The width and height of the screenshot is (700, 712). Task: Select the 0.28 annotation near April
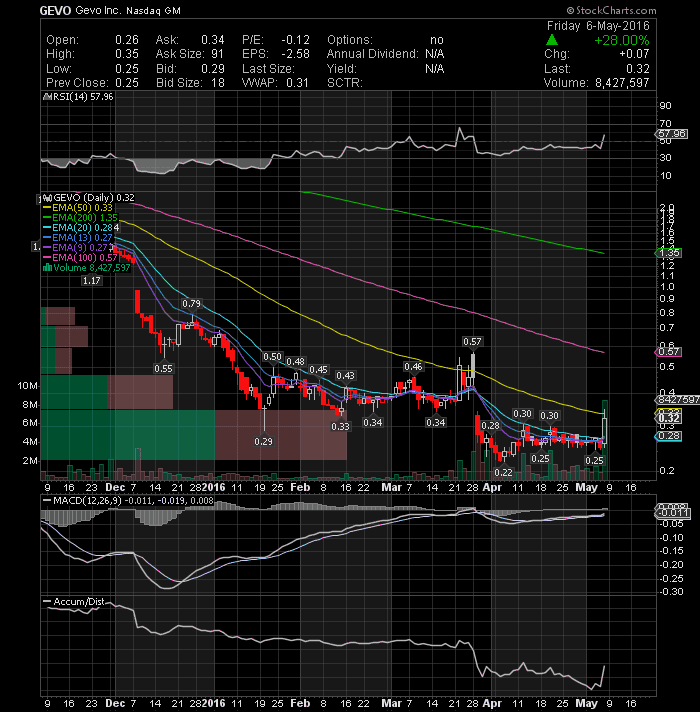(x=490, y=425)
